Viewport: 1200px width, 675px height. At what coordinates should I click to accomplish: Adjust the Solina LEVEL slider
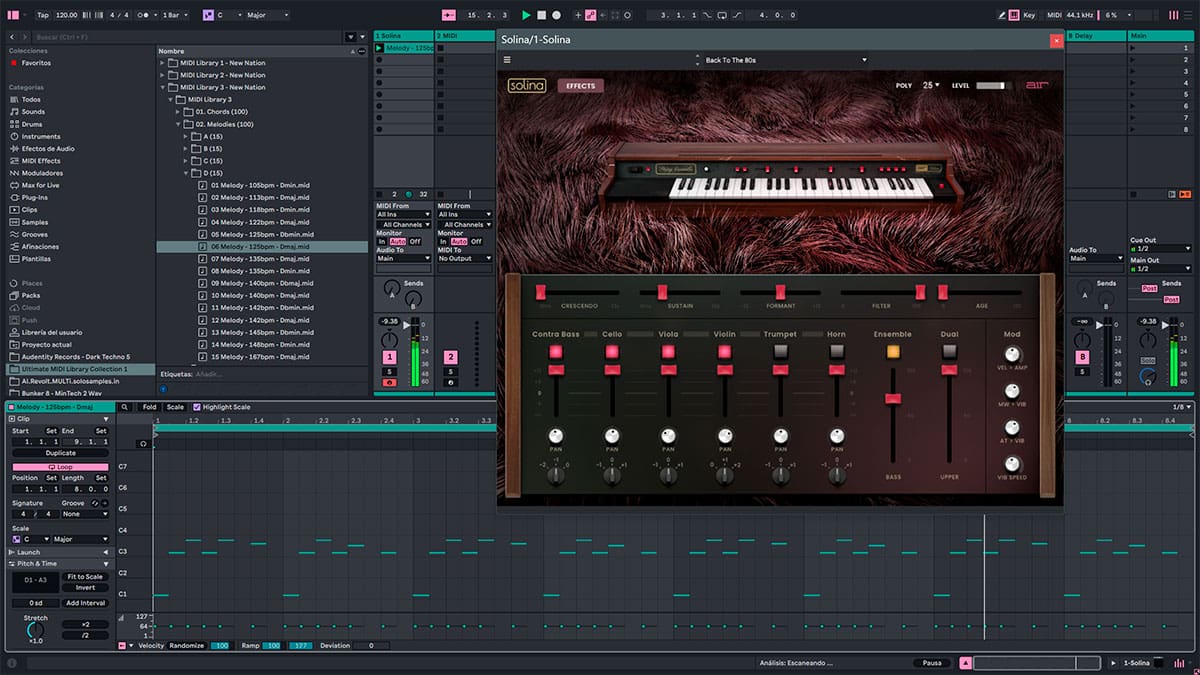(x=992, y=85)
